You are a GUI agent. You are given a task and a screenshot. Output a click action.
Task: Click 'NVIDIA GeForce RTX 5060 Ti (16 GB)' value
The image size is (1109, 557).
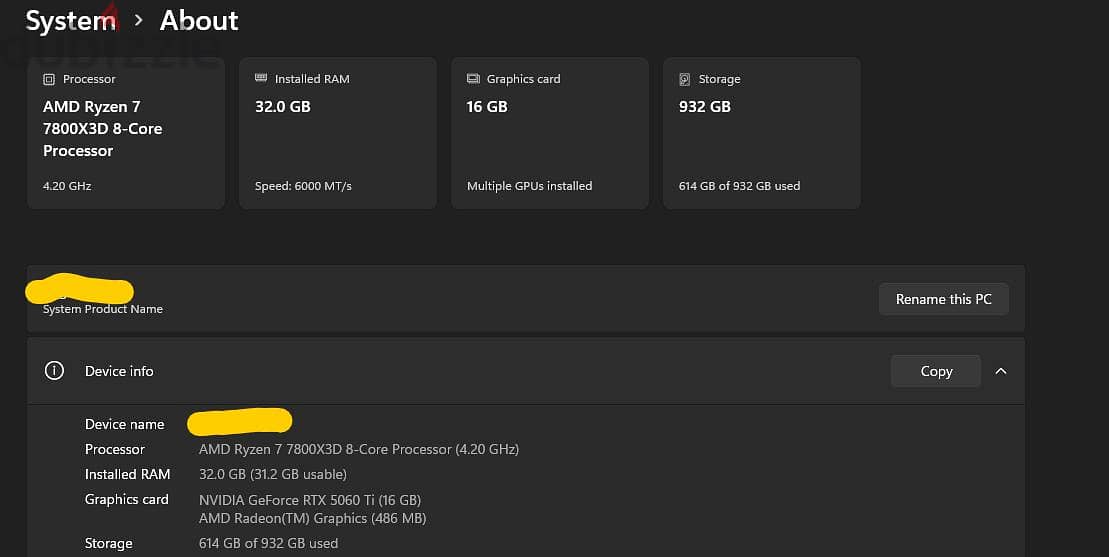coord(310,500)
